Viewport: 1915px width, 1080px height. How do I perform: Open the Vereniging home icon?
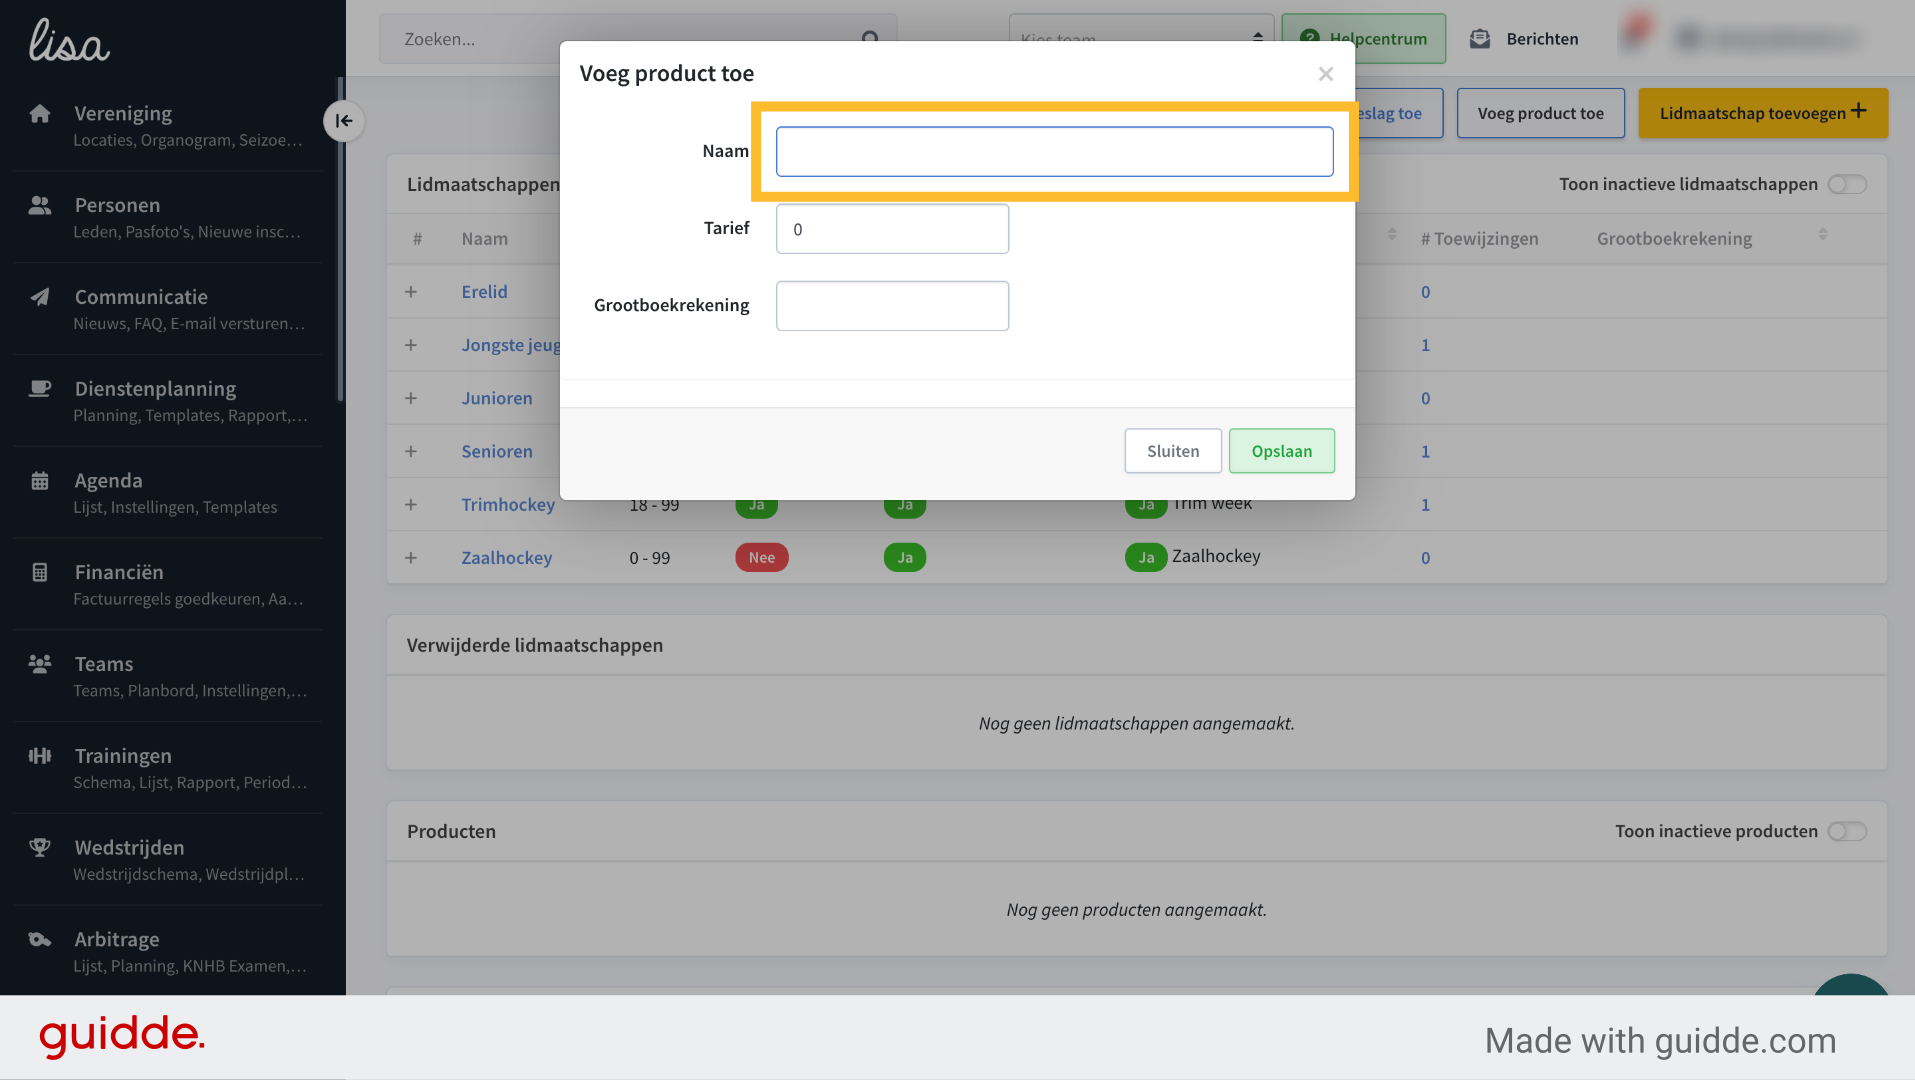40,113
